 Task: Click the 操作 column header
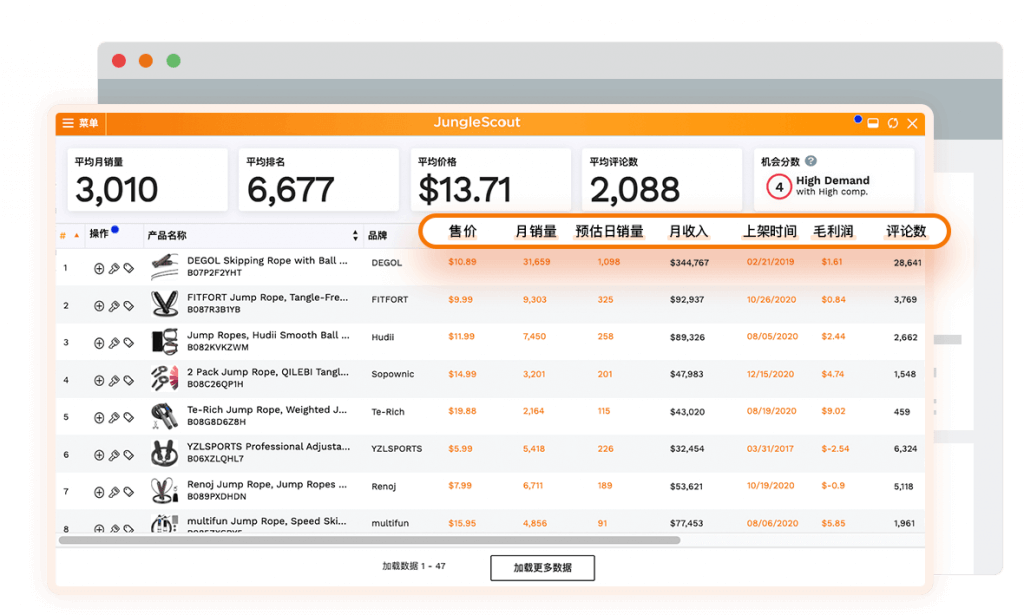pos(99,234)
